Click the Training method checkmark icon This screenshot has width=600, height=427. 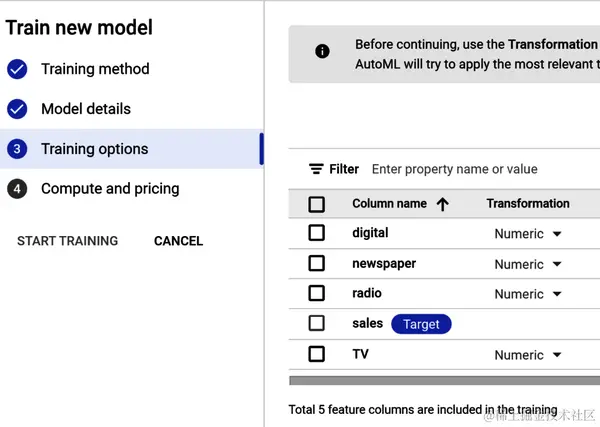tap(17, 69)
